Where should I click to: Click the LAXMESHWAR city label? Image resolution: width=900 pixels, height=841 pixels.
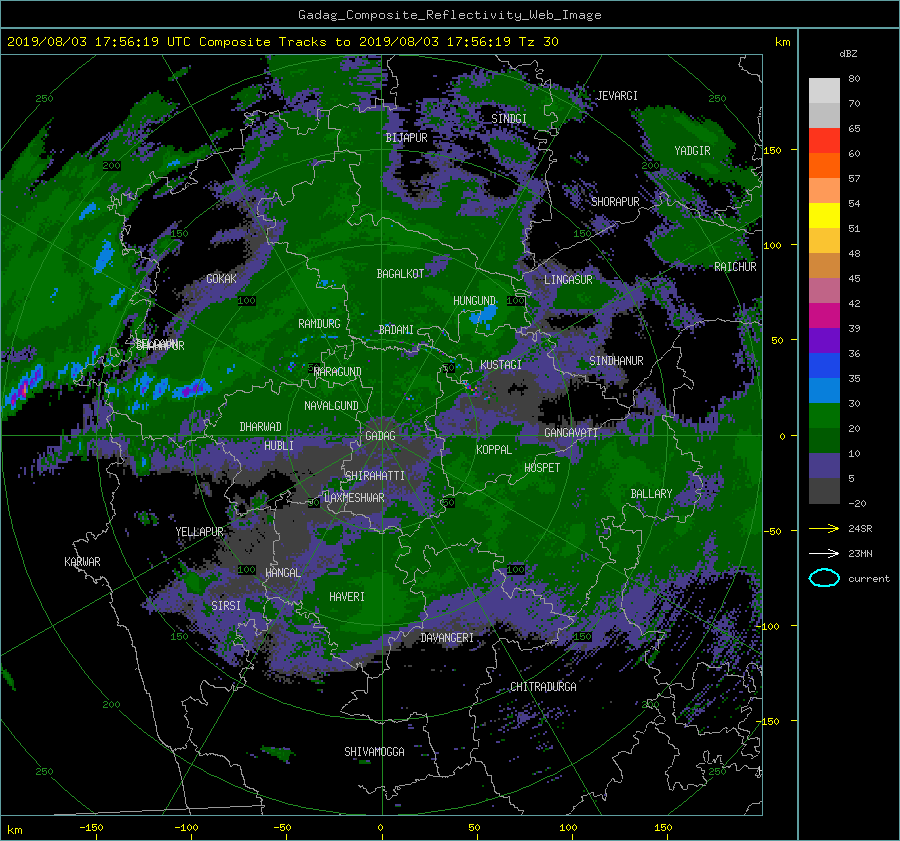click(x=354, y=498)
